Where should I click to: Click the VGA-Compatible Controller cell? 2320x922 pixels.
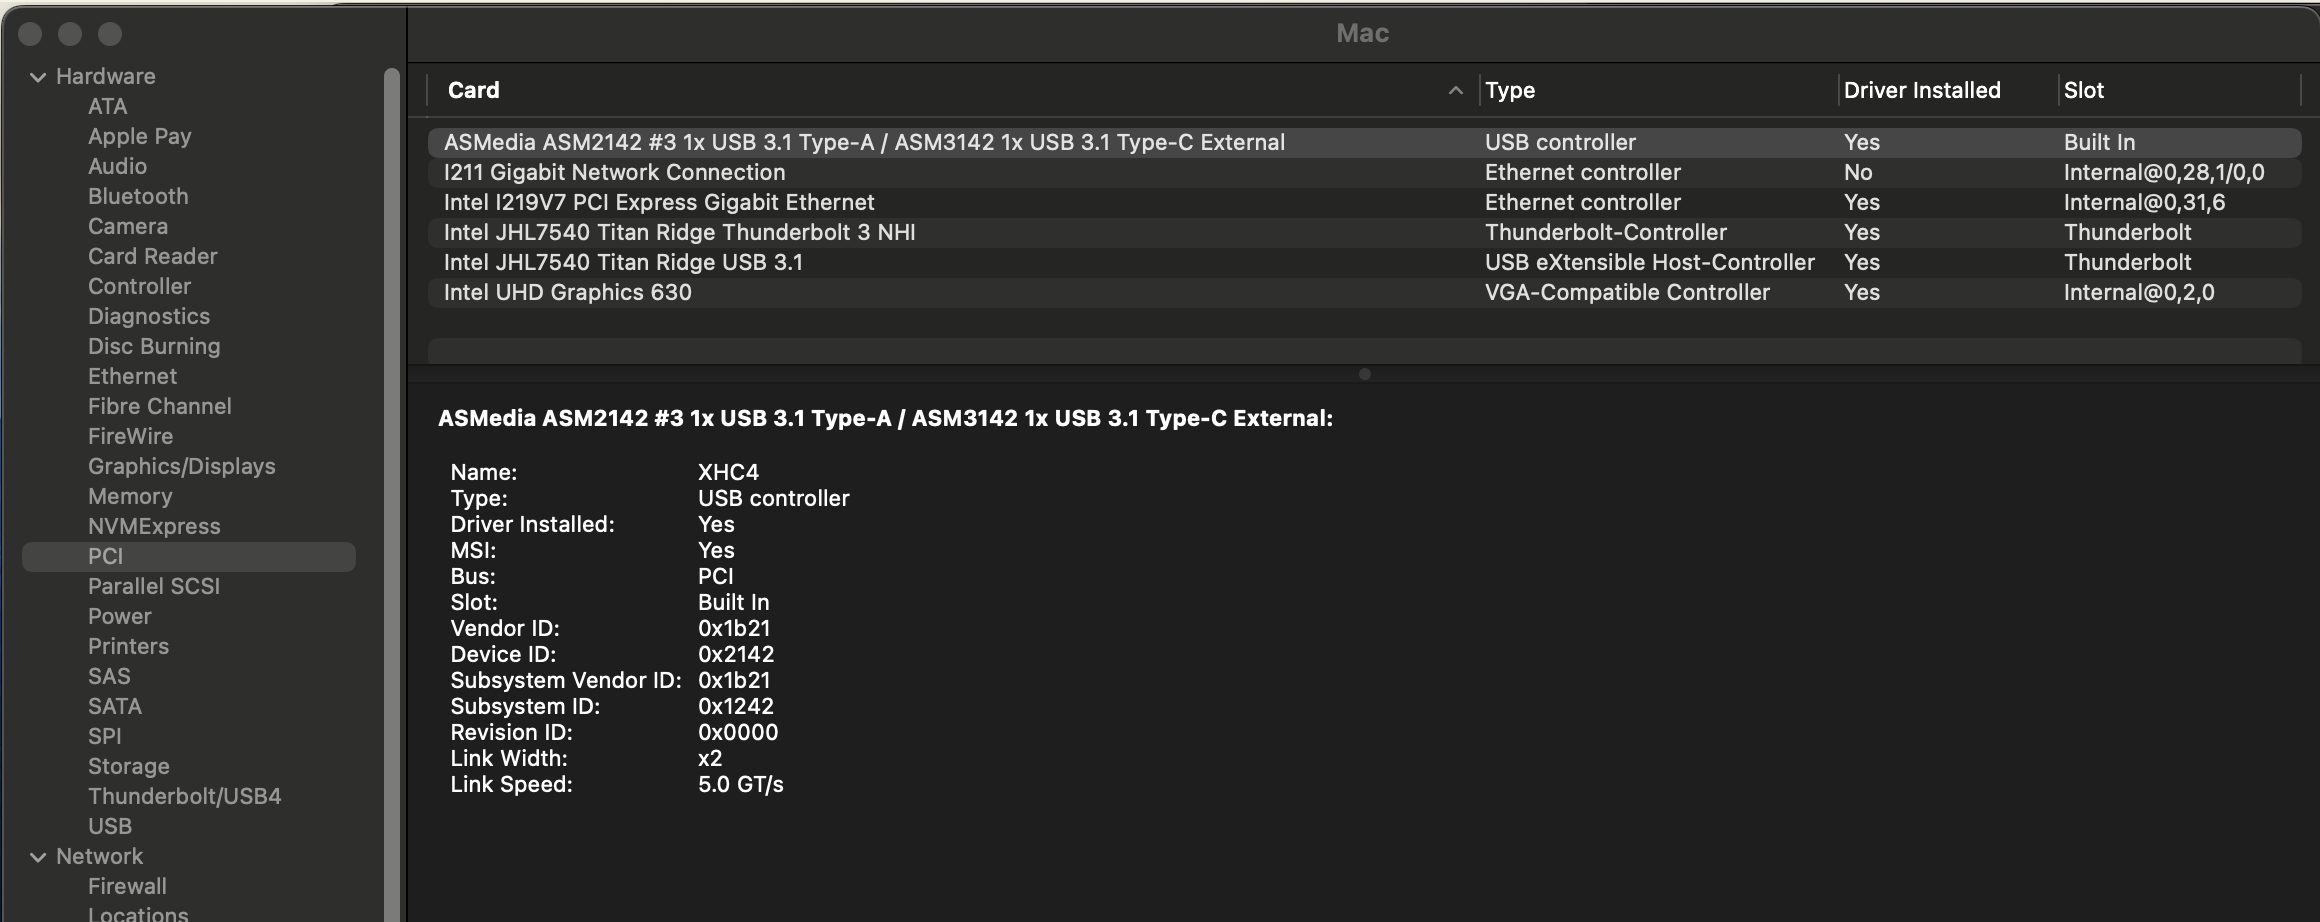[x=1627, y=292]
